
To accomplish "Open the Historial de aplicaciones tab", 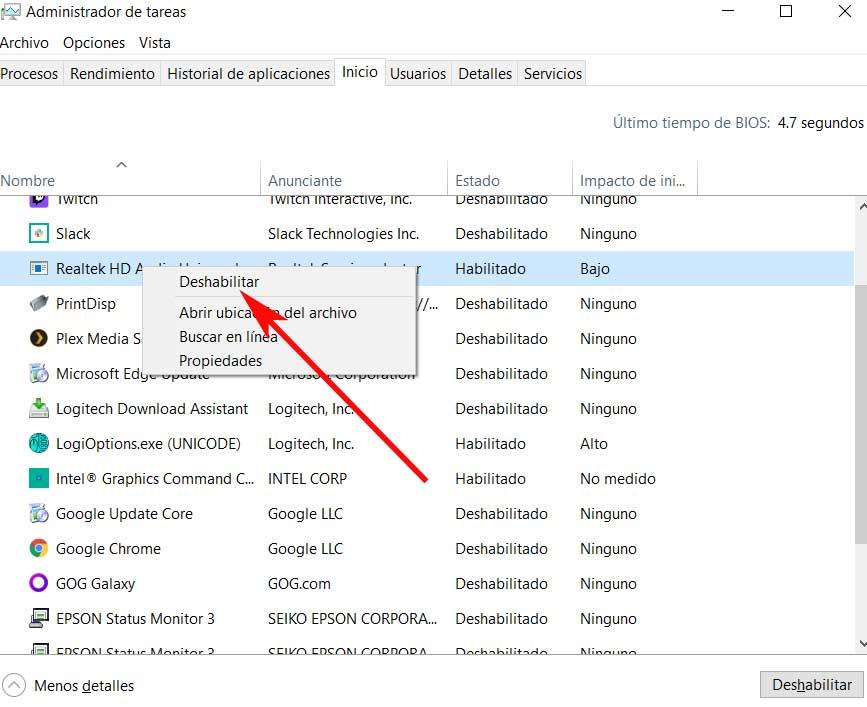I will (248, 74).
